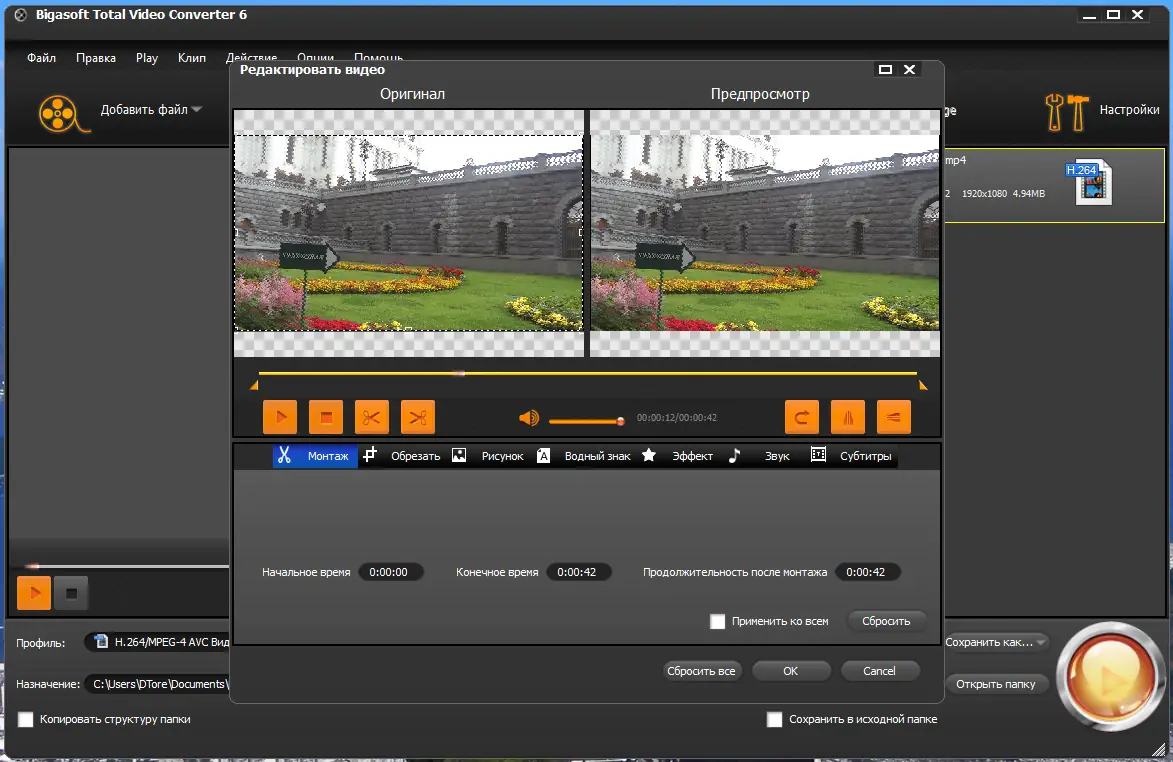Close the Bigasoft main window

(1138, 14)
